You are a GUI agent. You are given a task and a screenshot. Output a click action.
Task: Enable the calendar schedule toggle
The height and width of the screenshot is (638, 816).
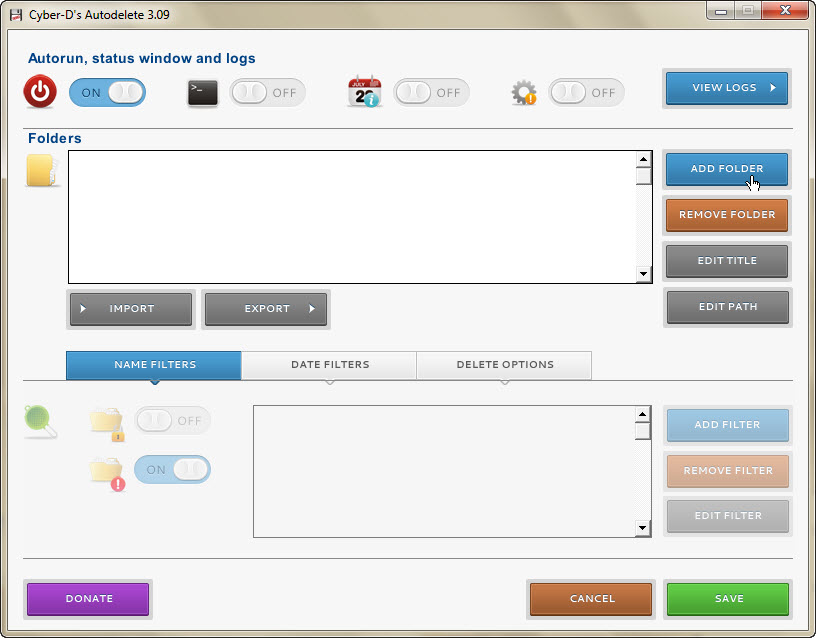pos(431,93)
